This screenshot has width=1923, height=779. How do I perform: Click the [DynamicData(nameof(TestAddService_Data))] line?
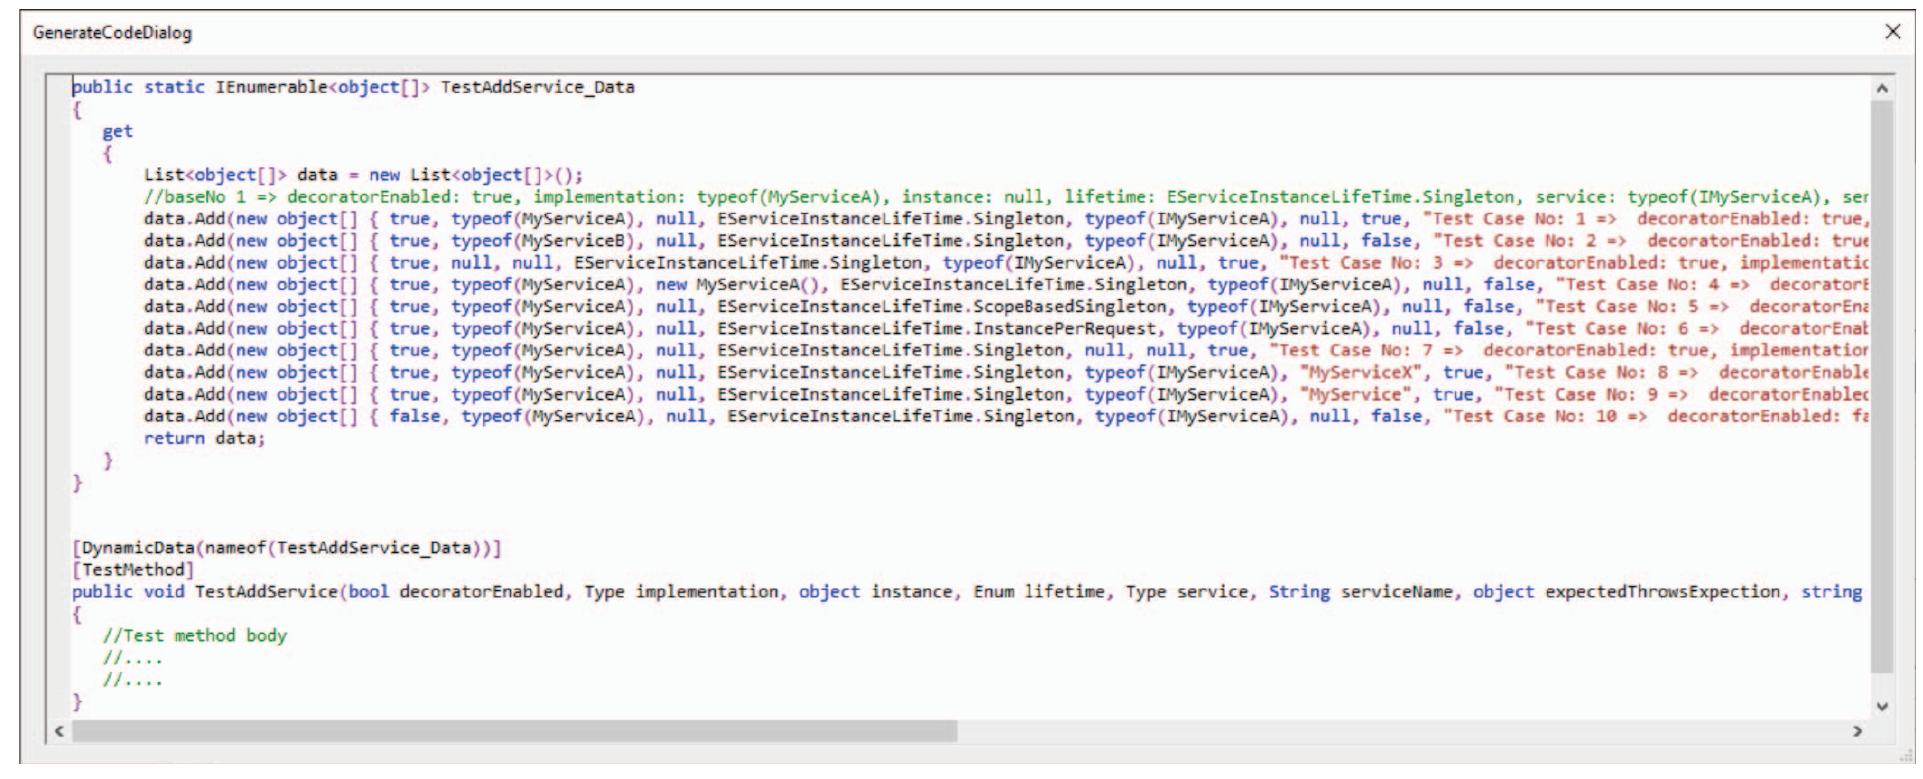[286, 548]
